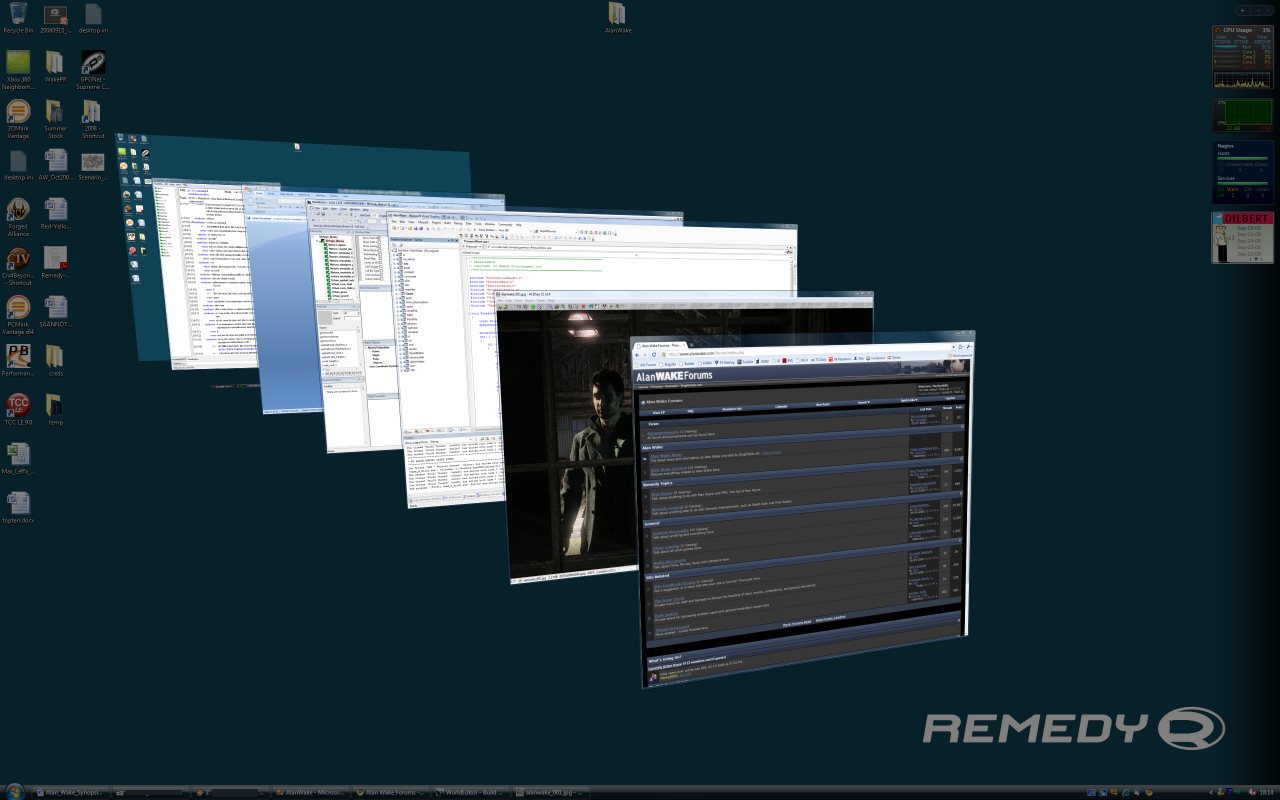This screenshot has height=800, width=1280.
Task: Click the sidebar add gadget plus button
Action: (x=1242, y=10)
